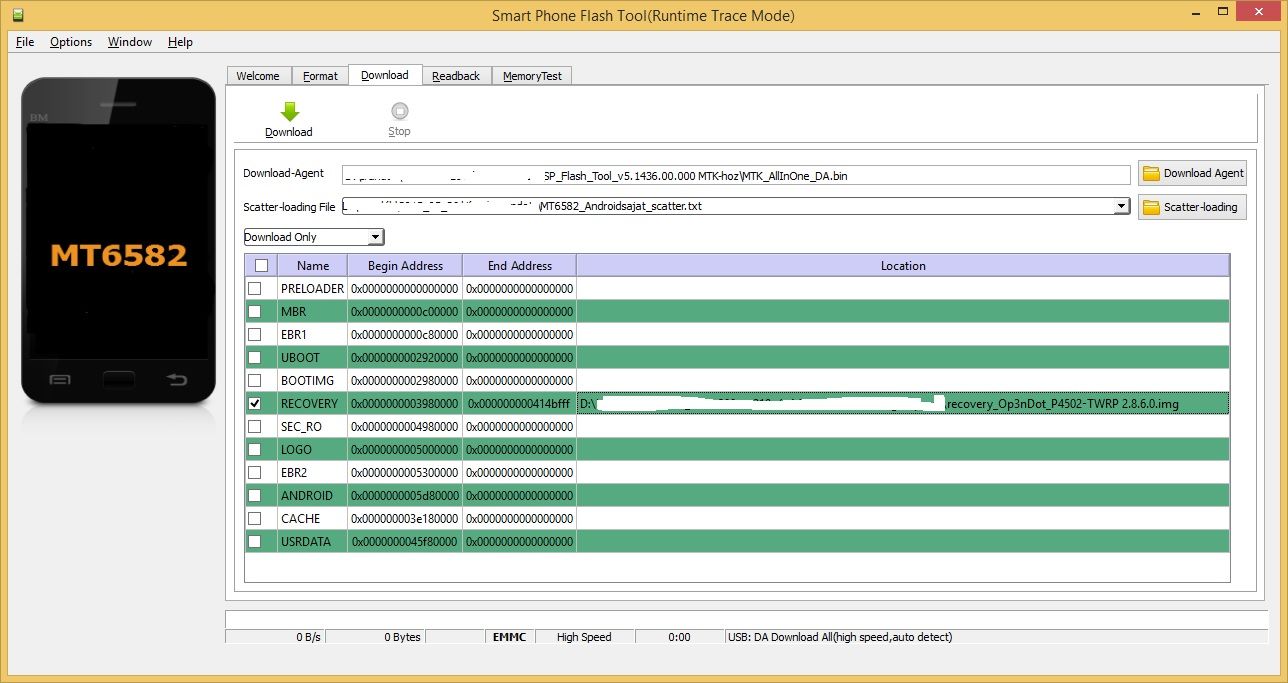Toggle the select-all header checkbox

(x=261, y=266)
